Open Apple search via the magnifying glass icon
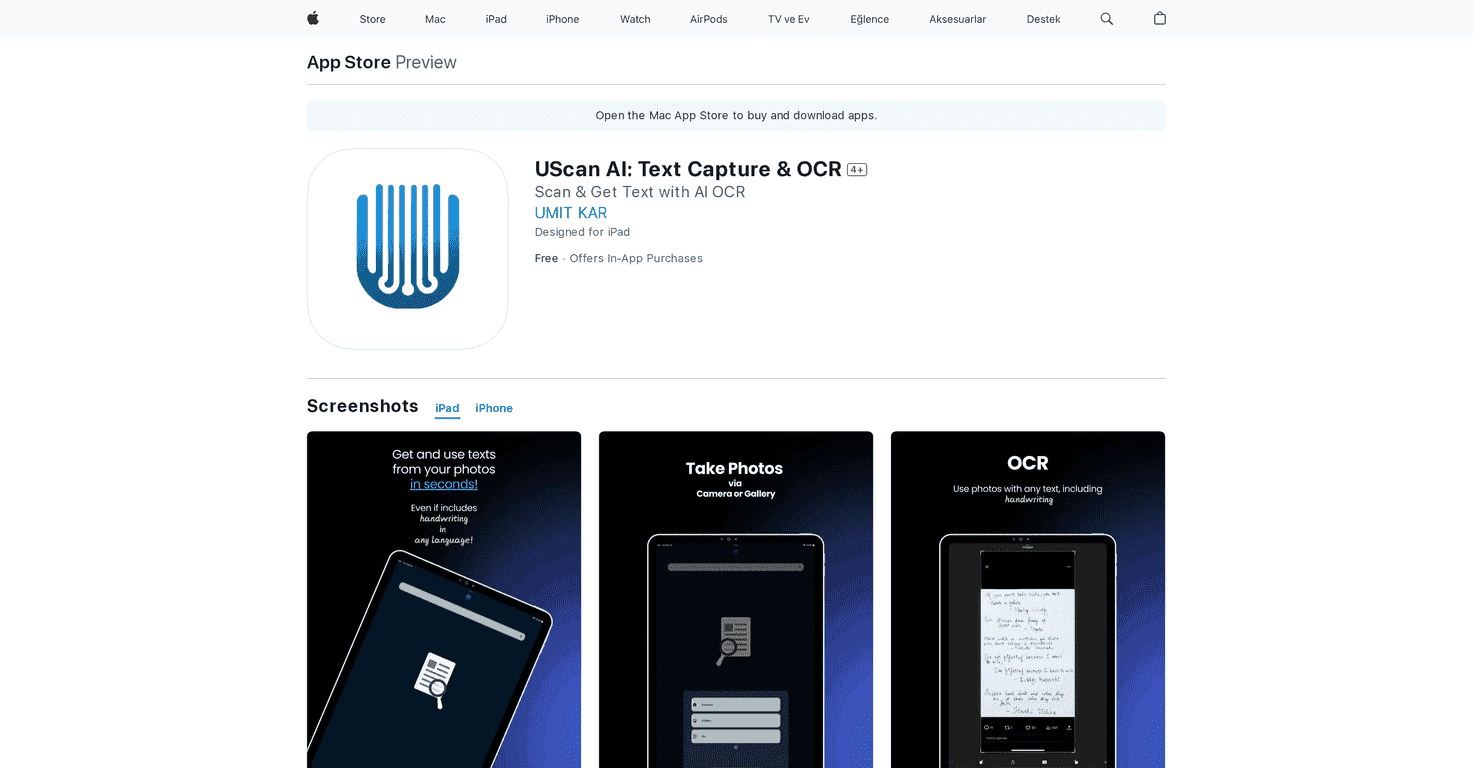1473x768 pixels. (x=1106, y=19)
